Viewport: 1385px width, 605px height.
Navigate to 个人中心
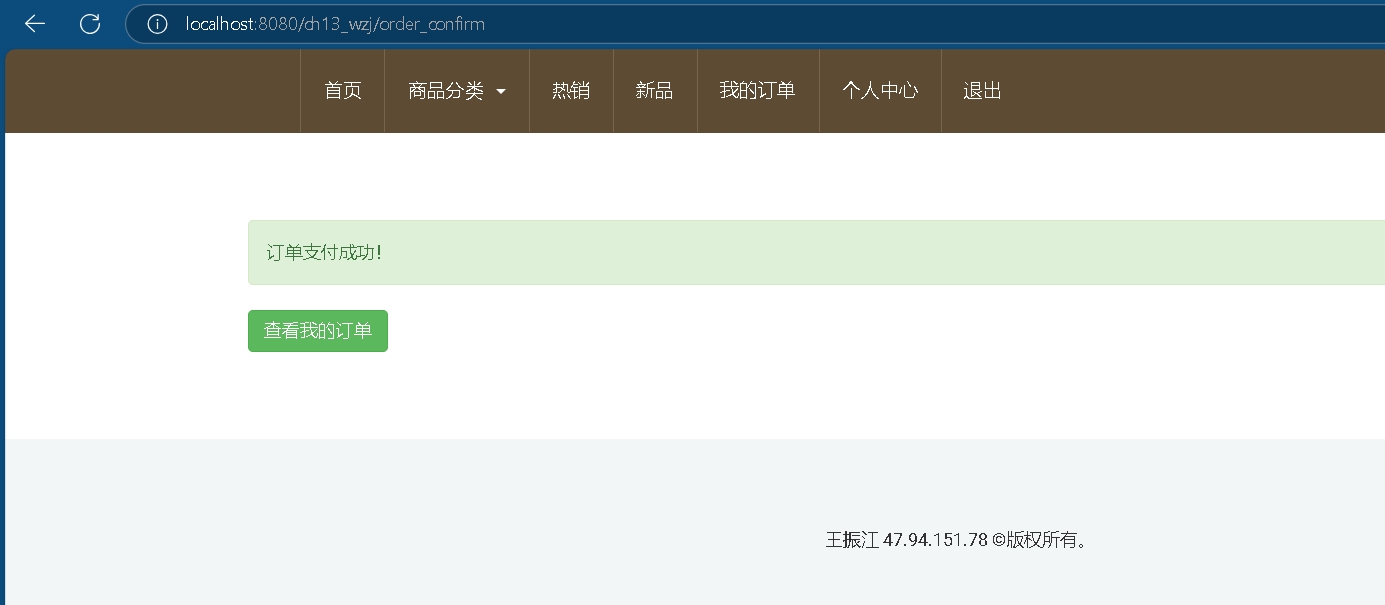pyautogui.click(x=880, y=91)
